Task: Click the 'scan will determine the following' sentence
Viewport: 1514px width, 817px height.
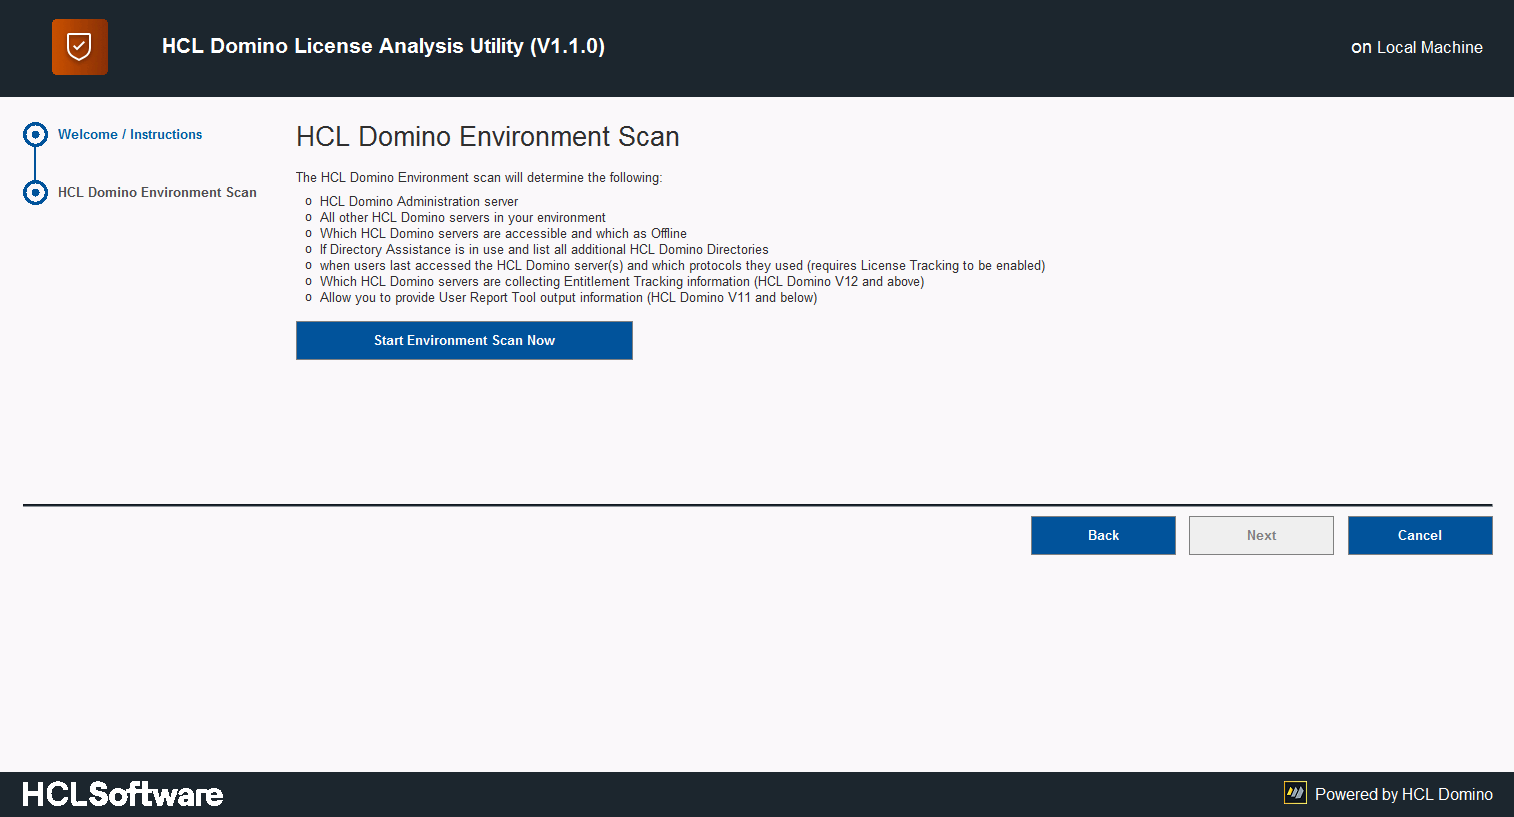Action: pos(479,177)
